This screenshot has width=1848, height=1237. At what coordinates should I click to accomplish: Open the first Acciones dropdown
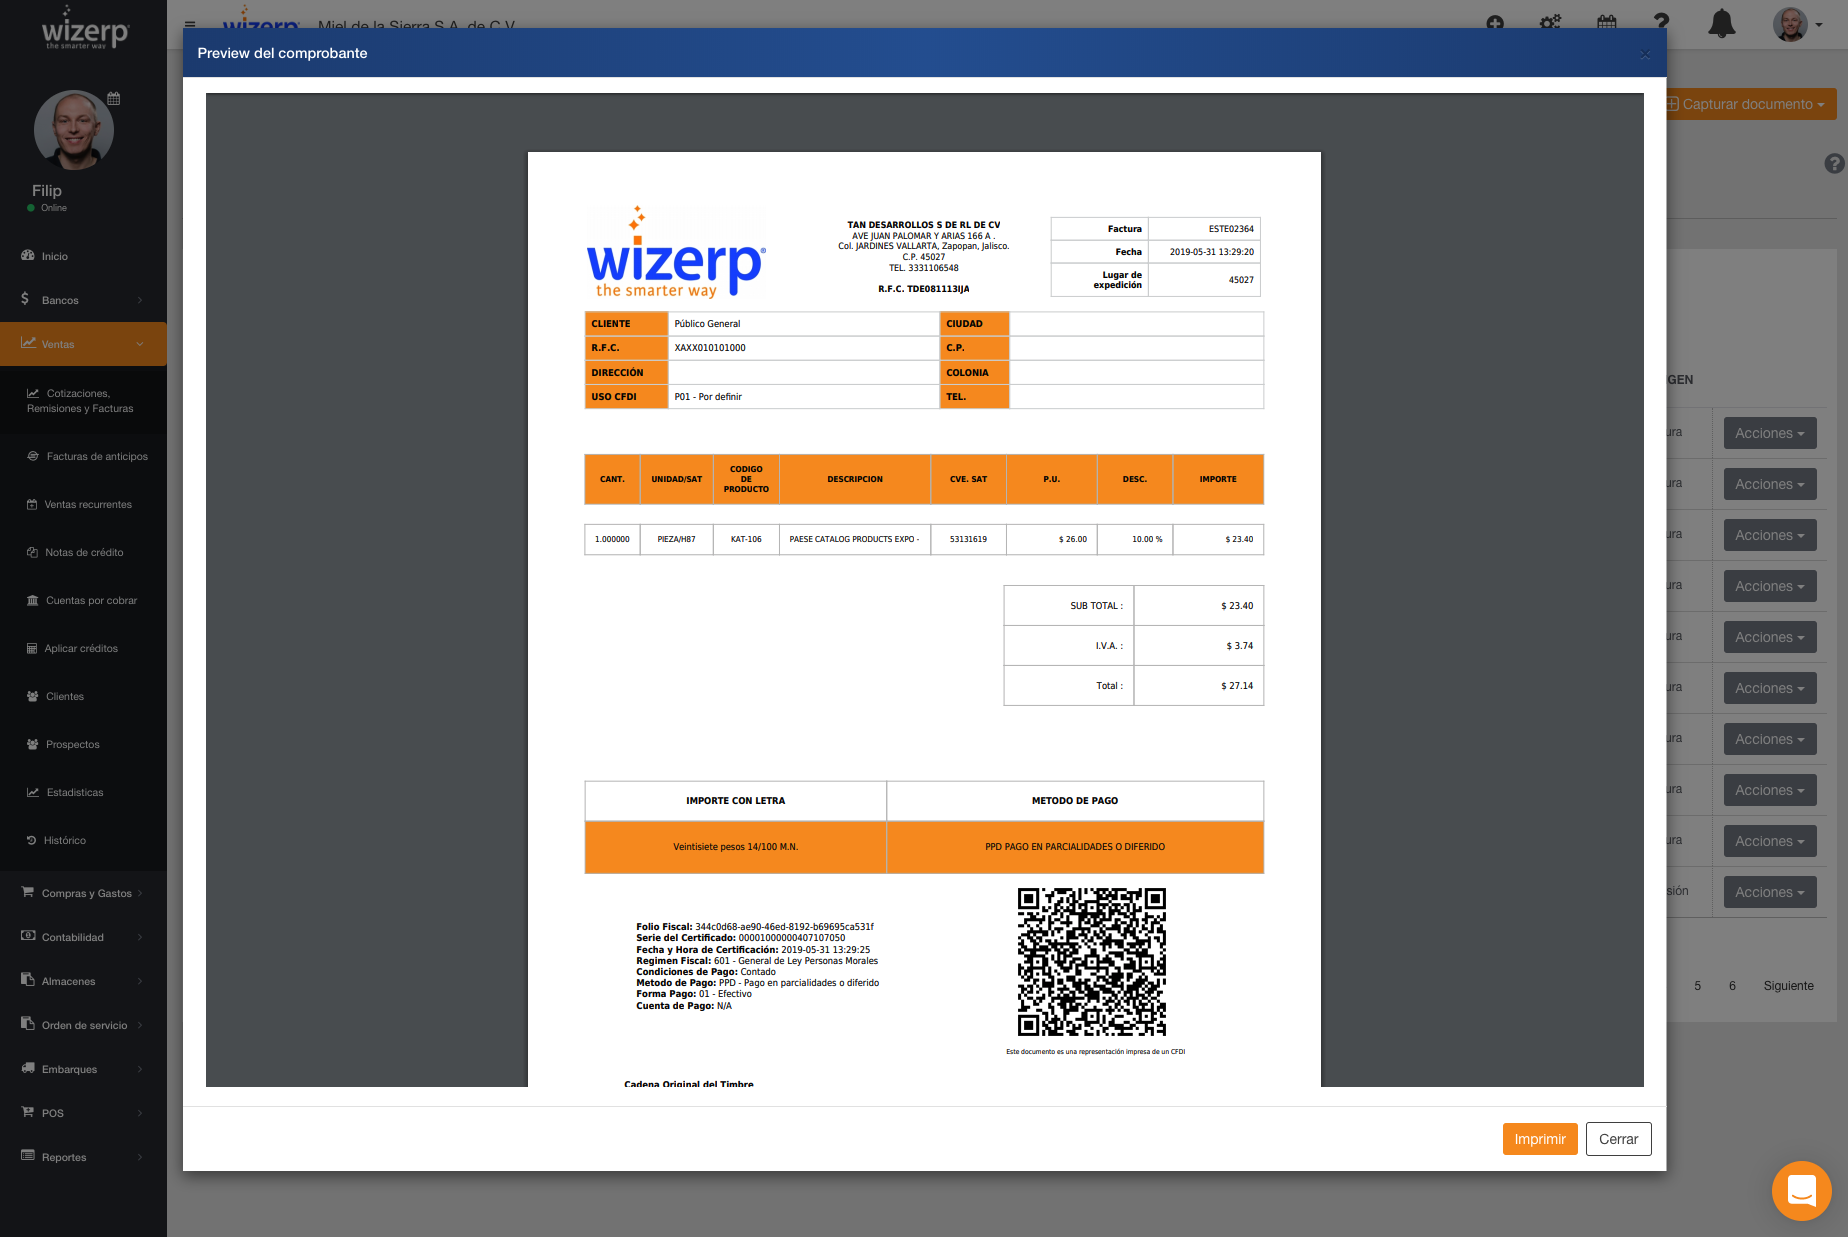click(1769, 433)
